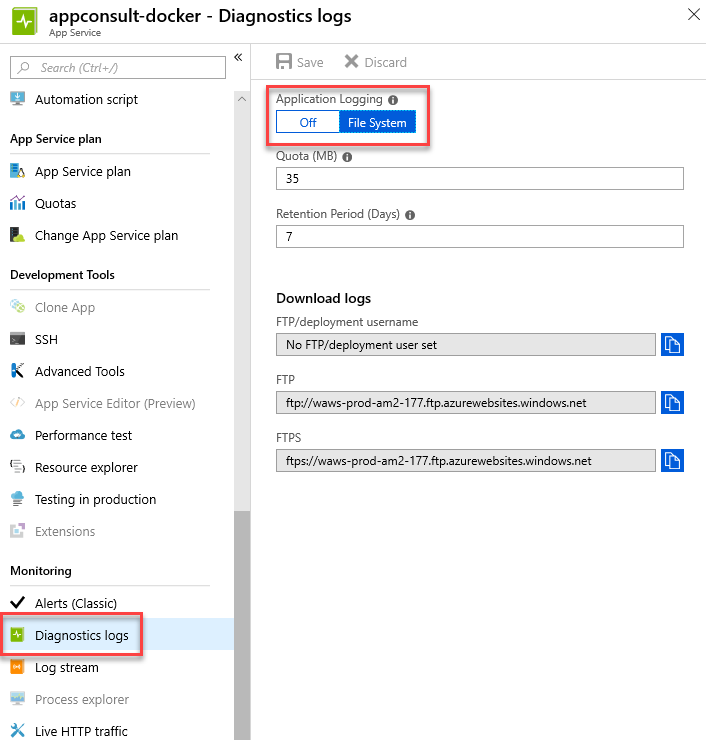
Task: Click the Quota (MB) field showing 35
Action: [479, 178]
